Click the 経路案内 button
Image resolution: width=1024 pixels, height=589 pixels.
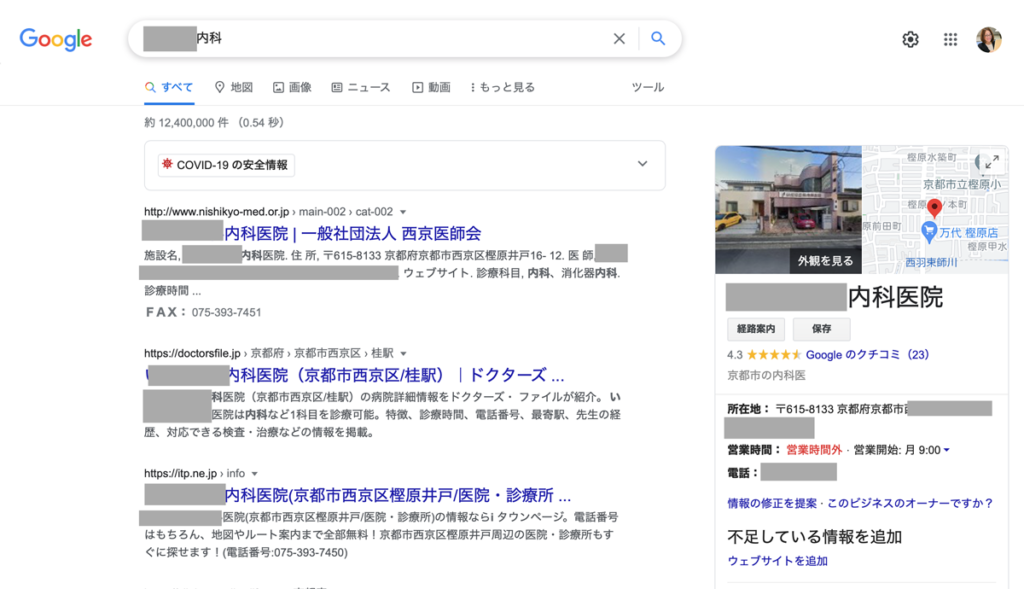[756, 329]
